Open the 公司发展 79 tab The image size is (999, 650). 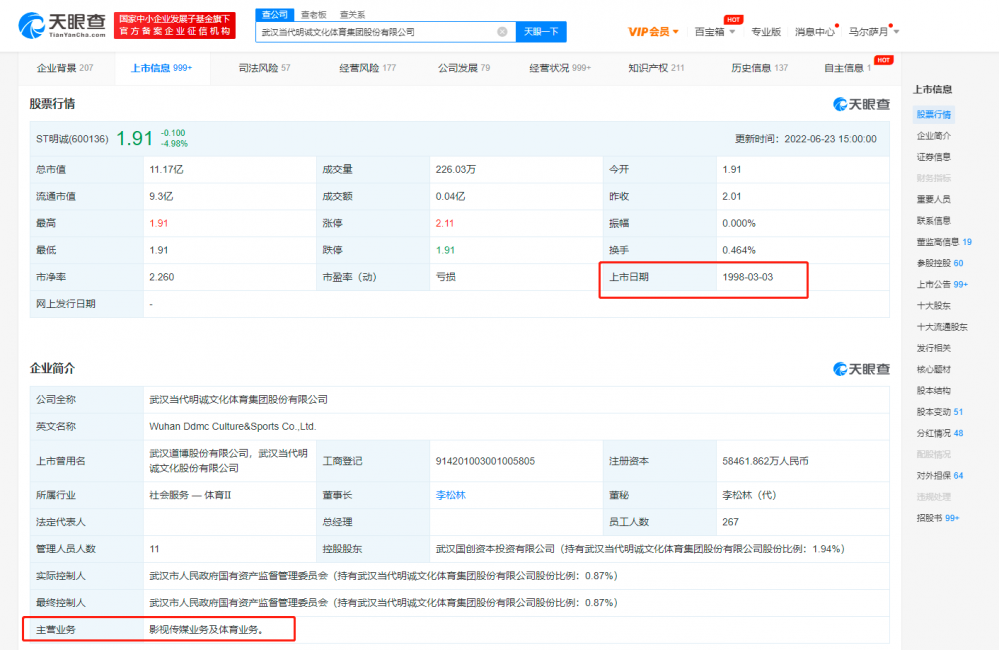(x=464, y=68)
